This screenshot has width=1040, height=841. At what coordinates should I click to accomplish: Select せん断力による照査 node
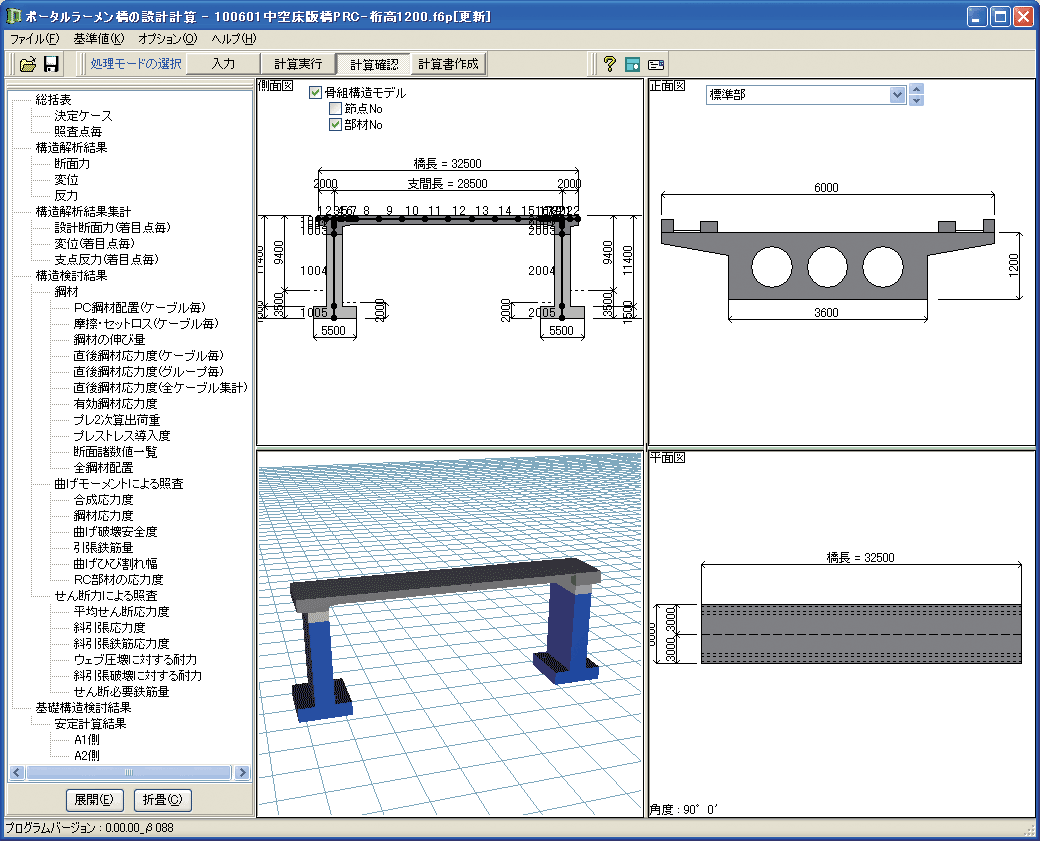[105, 596]
